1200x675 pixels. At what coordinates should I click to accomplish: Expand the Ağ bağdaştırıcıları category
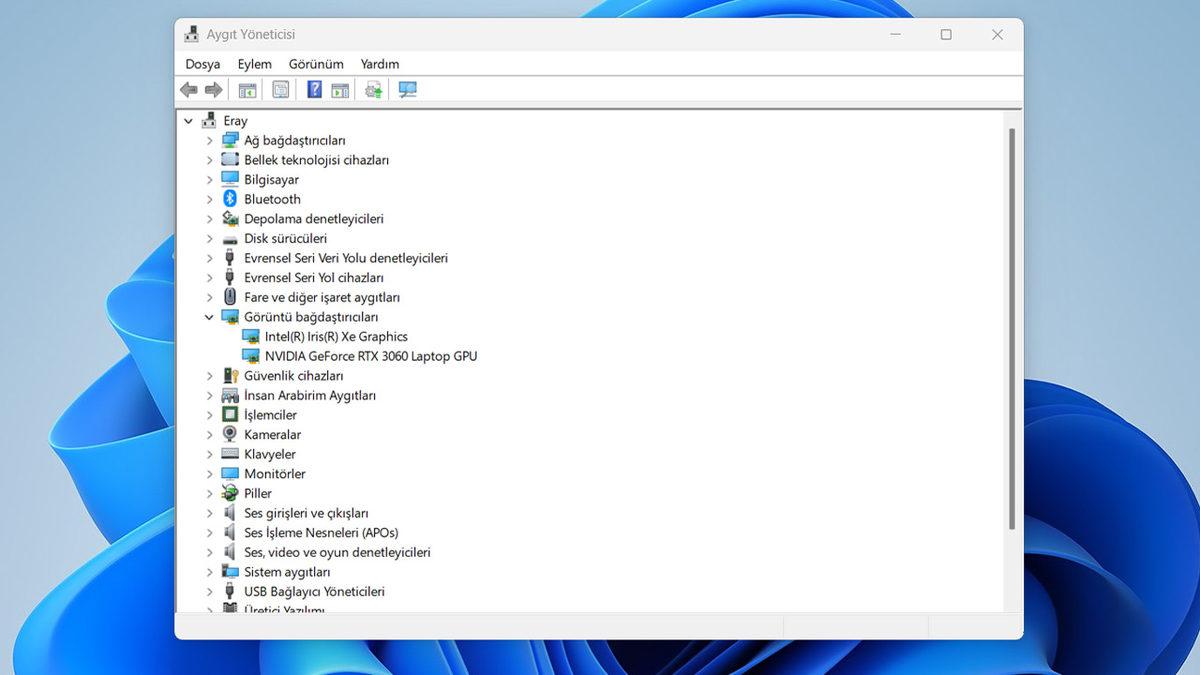click(210, 141)
